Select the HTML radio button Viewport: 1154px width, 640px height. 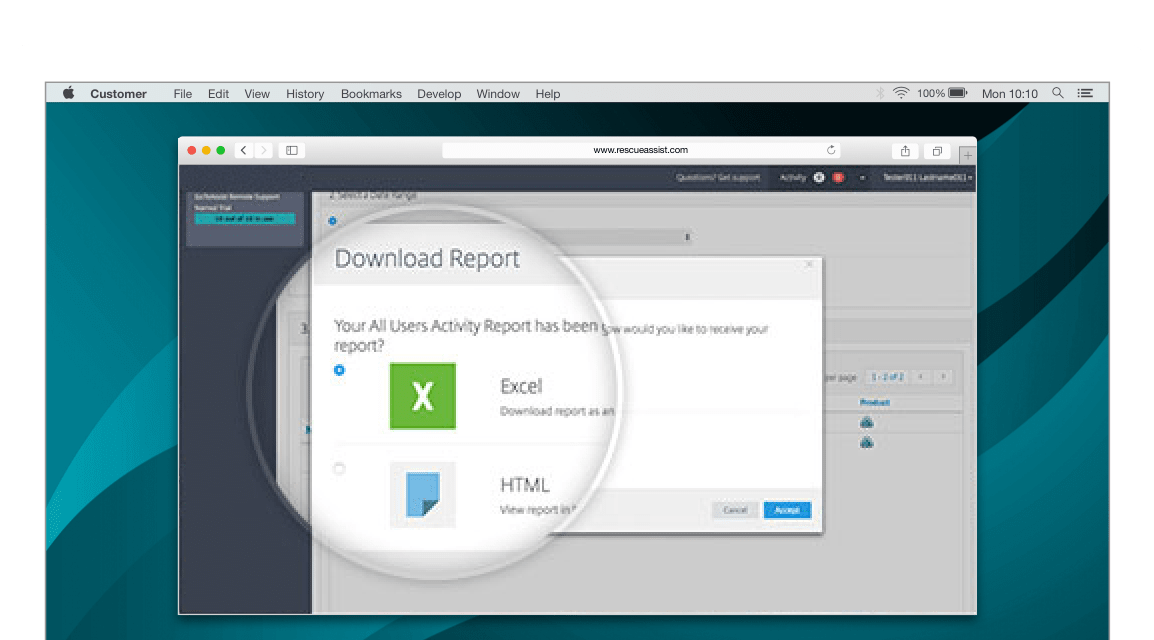[340, 469]
